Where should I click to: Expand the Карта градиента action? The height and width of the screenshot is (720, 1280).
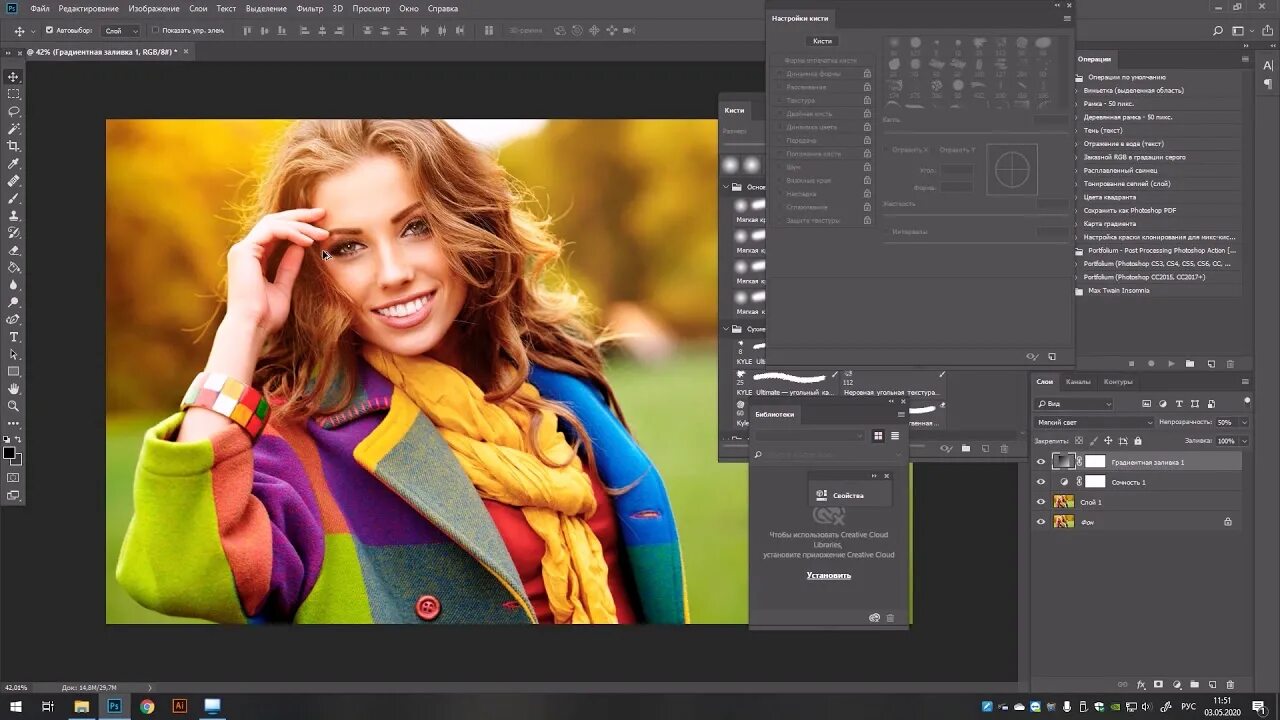(x=1078, y=223)
